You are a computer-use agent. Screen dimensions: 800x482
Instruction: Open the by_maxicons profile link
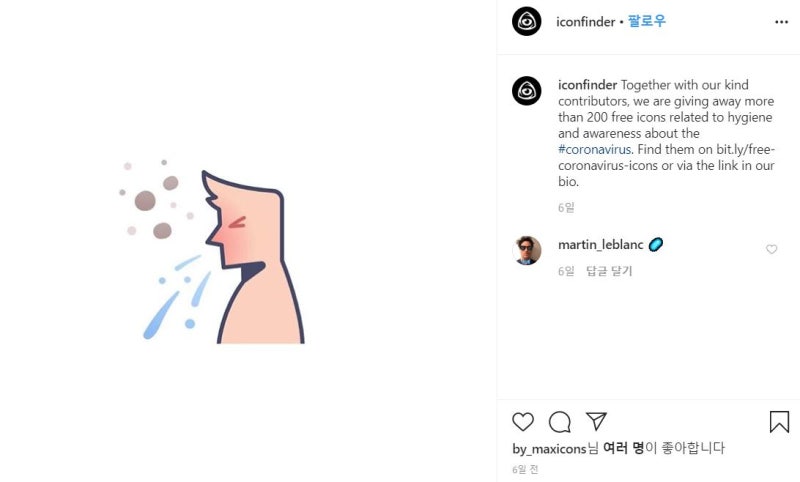coord(548,448)
